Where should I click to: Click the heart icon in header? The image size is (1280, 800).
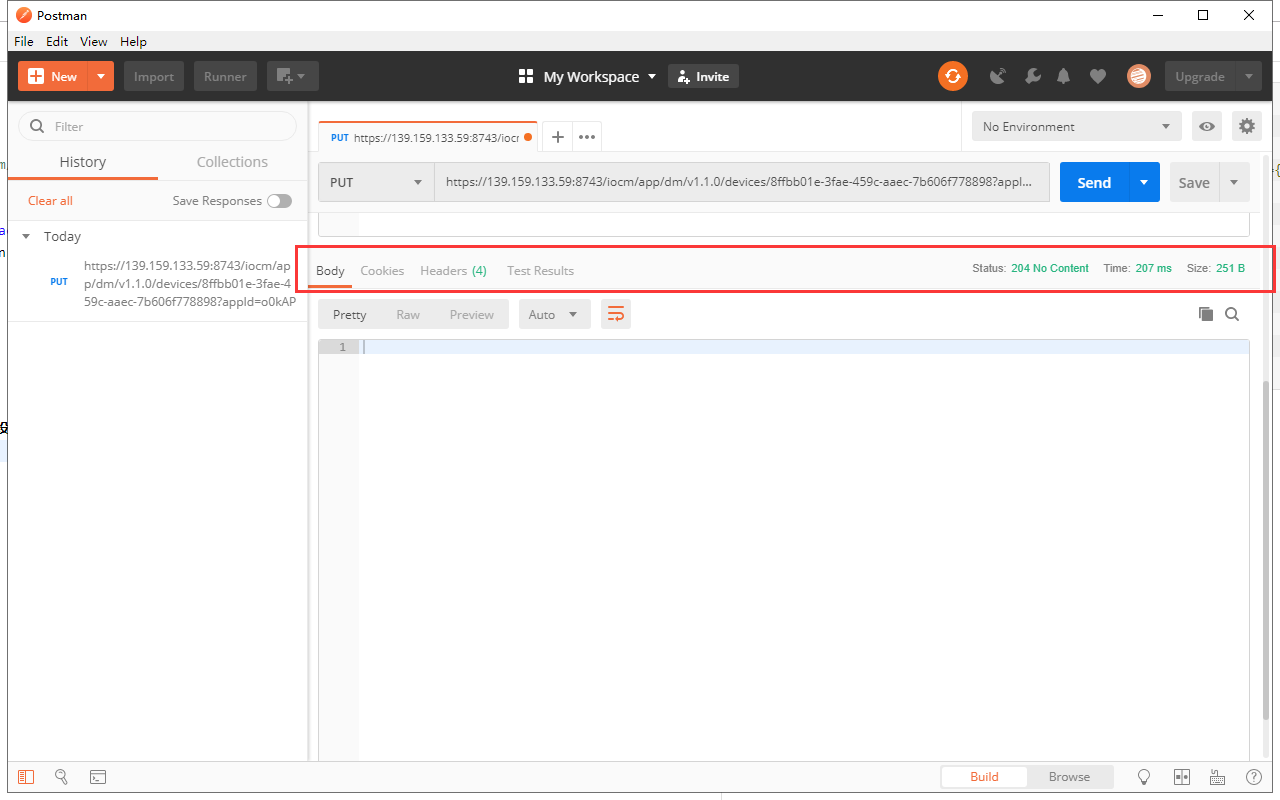click(1098, 76)
